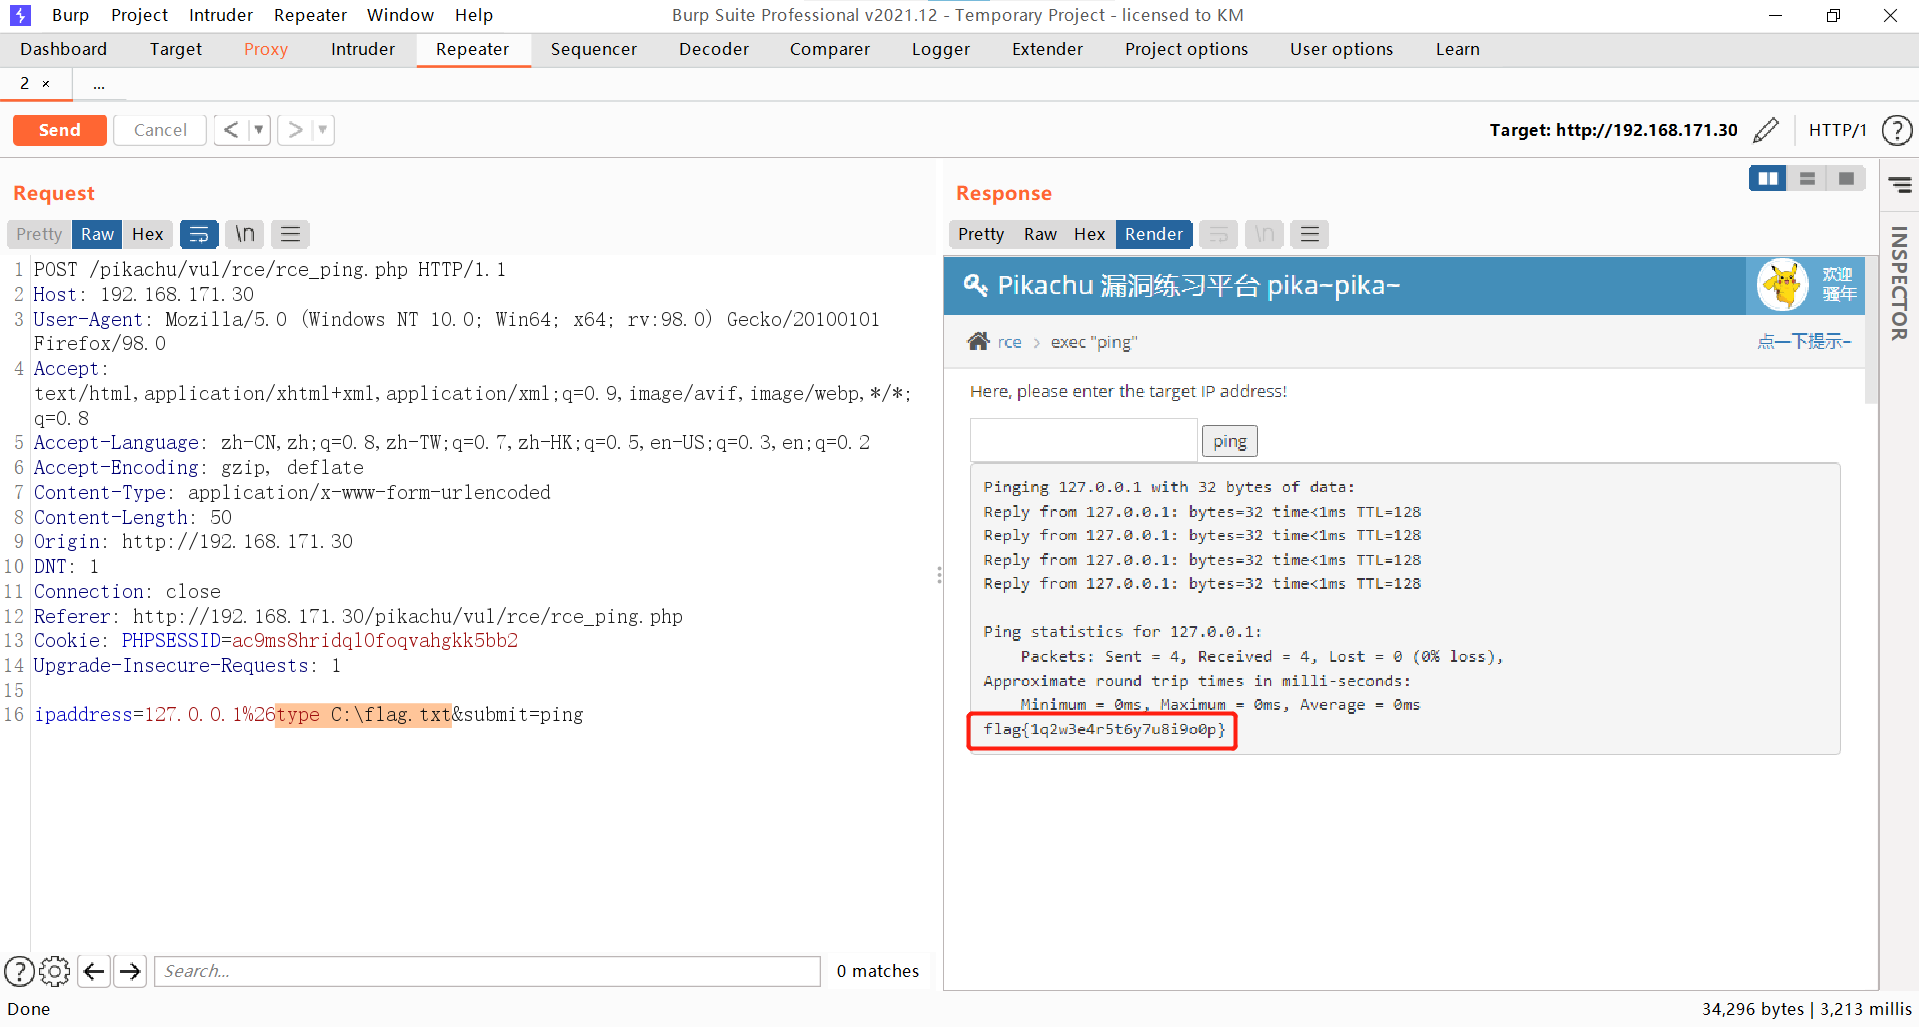This screenshot has width=1919, height=1027.
Task: Open back history dropdown arrow
Action: pos(259,130)
